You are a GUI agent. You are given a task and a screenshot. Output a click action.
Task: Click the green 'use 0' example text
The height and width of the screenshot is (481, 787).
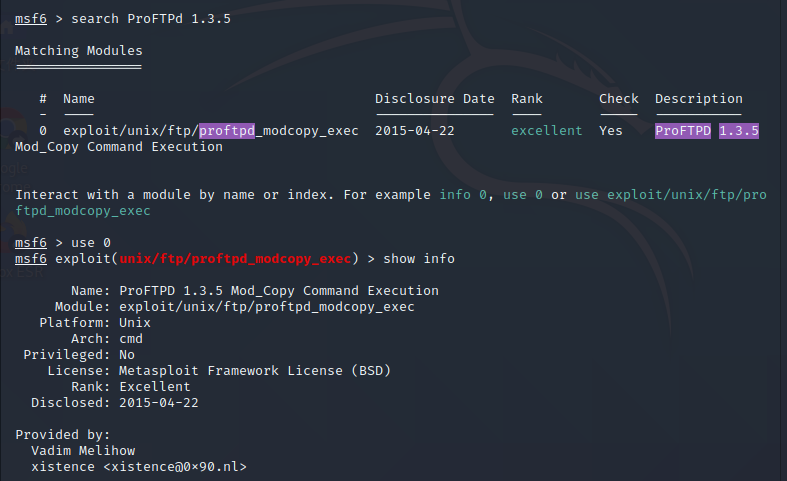tap(526, 195)
